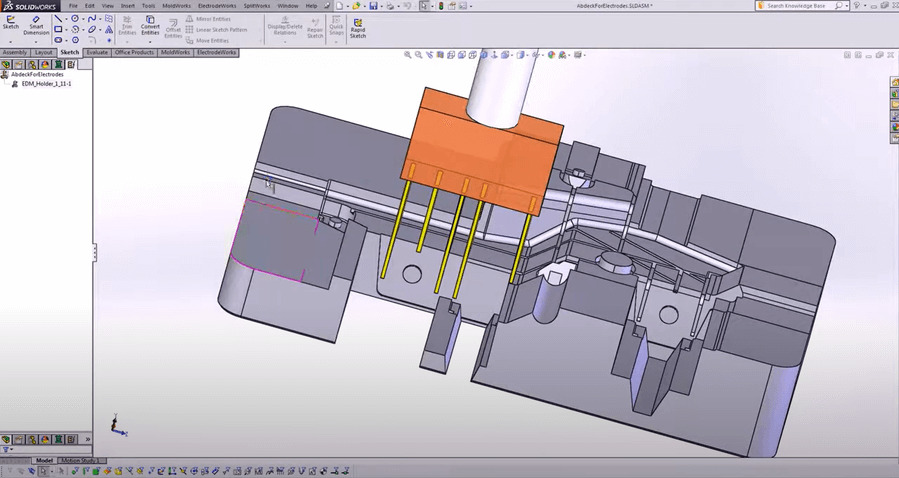The image size is (899, 478).
Task: Switch to the Evaluate tab
Action: [97, 52]
